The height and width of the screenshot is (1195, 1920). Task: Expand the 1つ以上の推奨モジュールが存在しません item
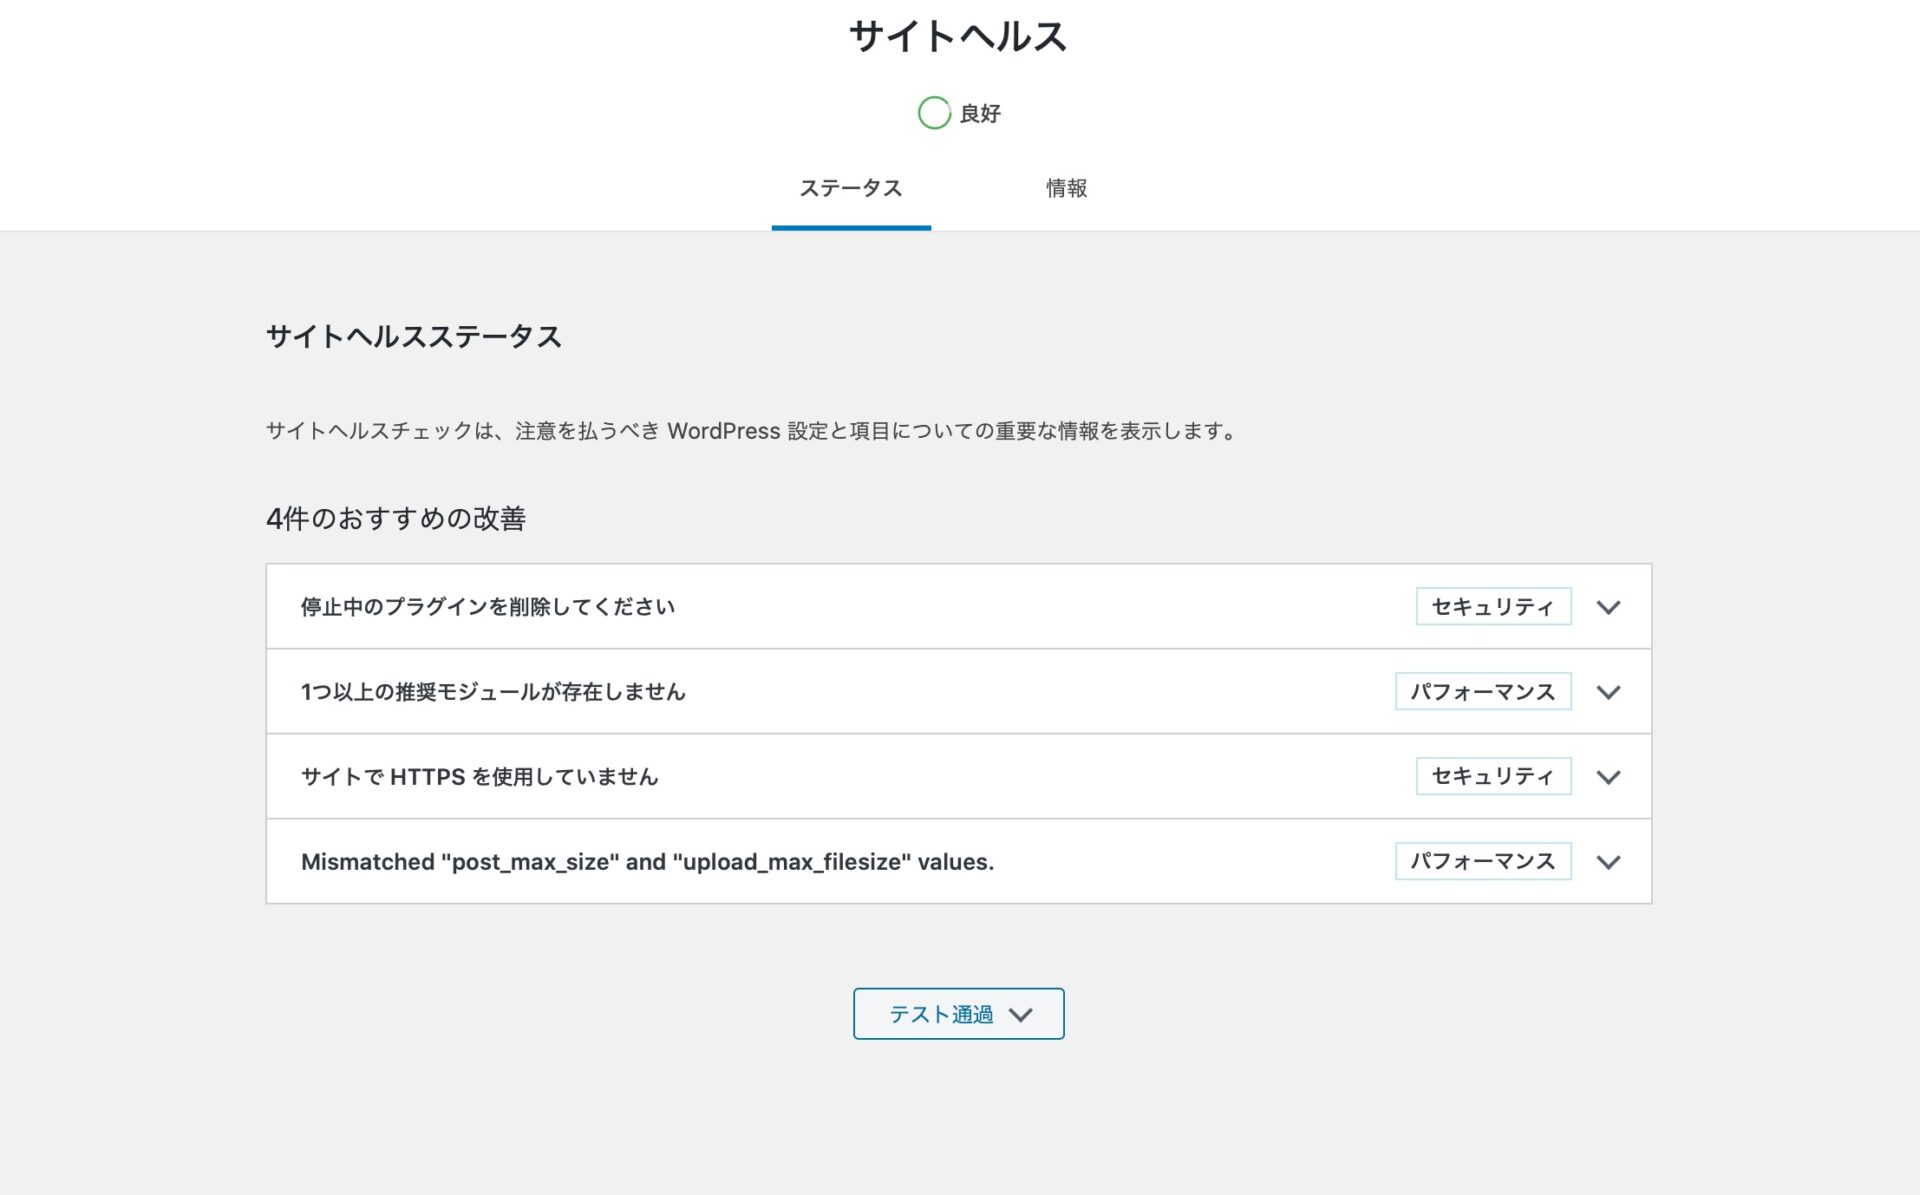click(x=1609, y=691)
